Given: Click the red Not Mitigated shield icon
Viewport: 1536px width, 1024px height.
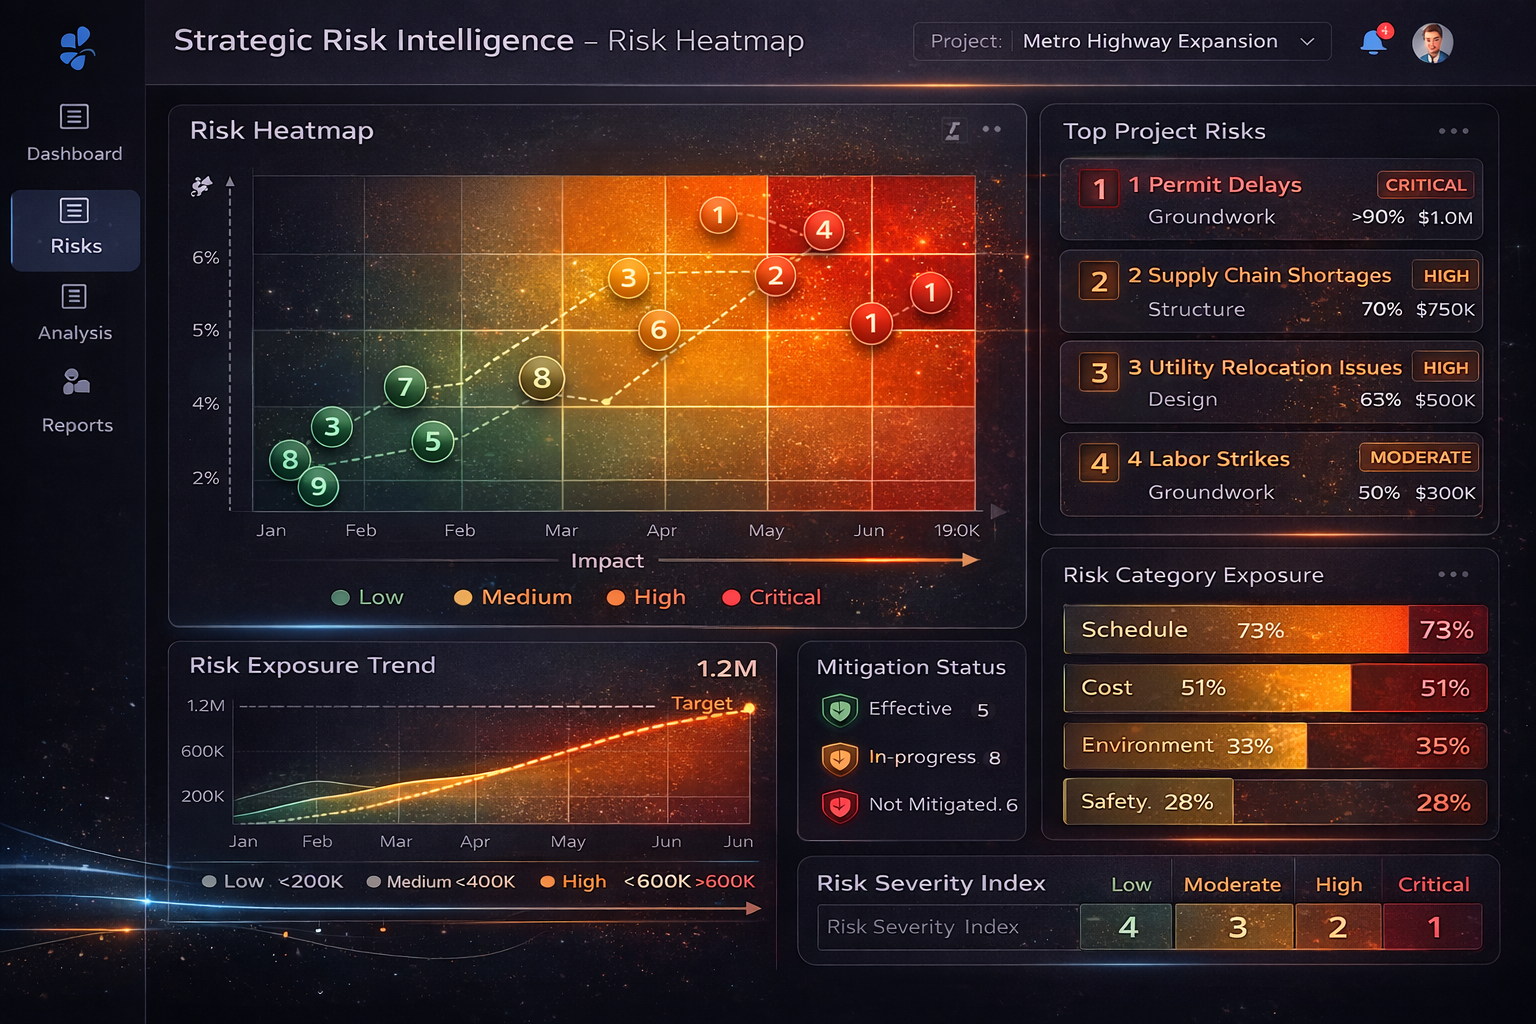Looking at the screenshot, I should (x=840, y=805).
